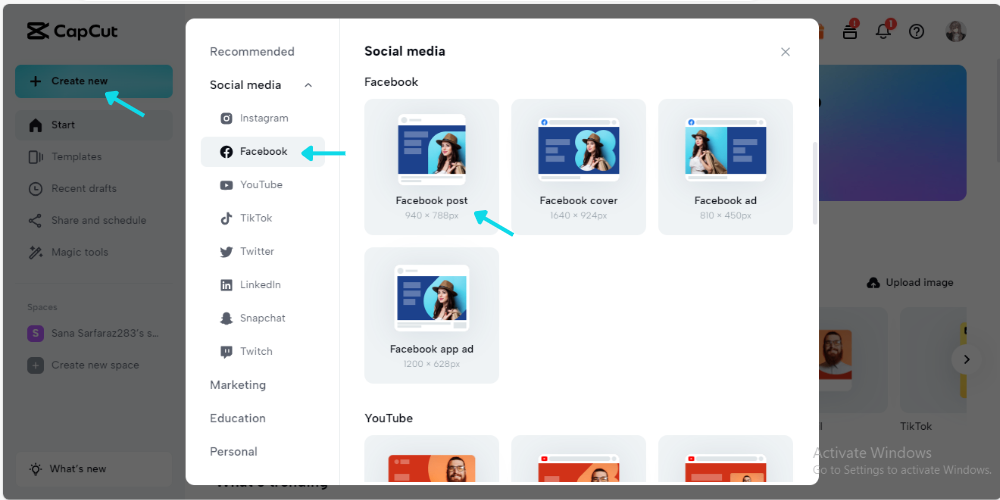Click Upload image
The image size is (1000, 500).
coord(910,283)
